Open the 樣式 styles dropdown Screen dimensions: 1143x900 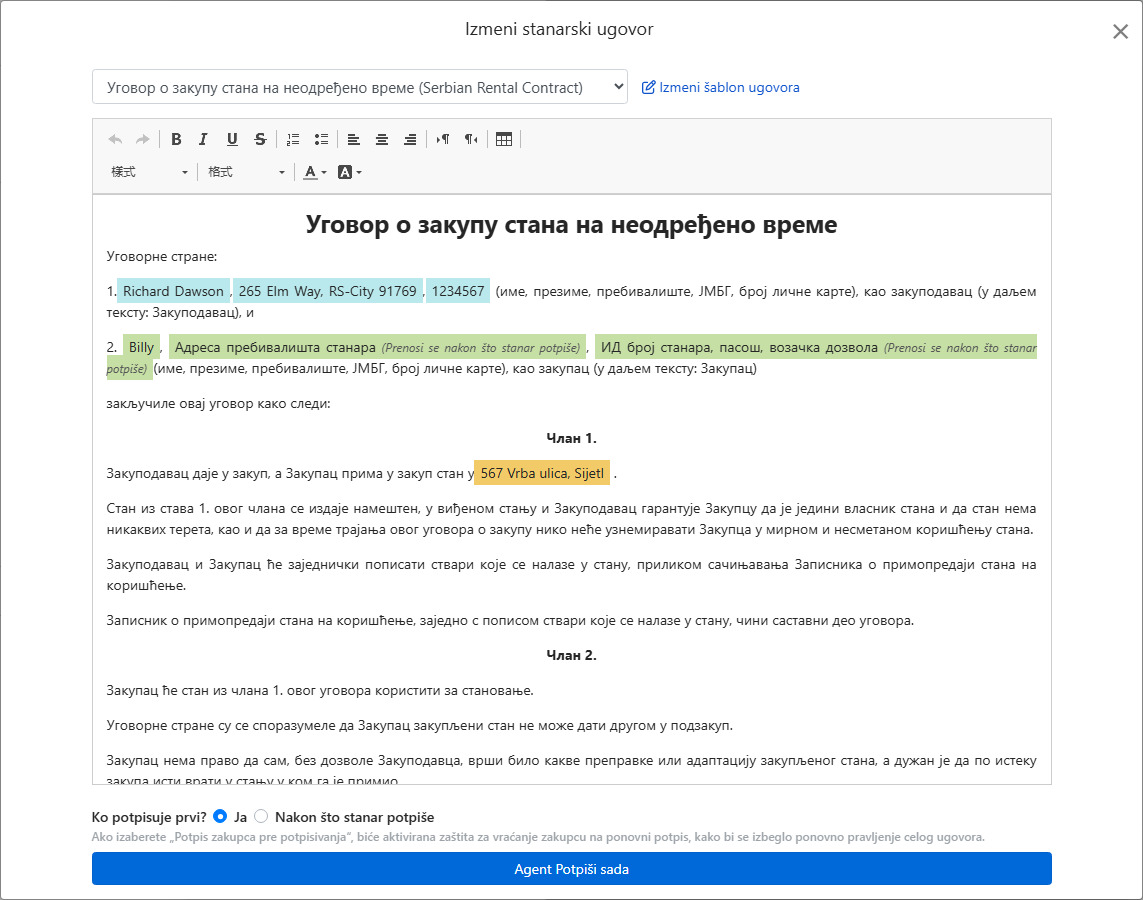pyautogui.click(x=149, y=172)
